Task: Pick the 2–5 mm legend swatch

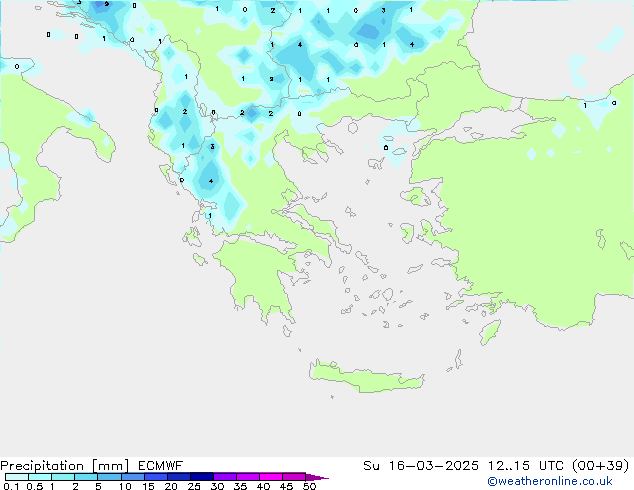Action: pos(86,477)
